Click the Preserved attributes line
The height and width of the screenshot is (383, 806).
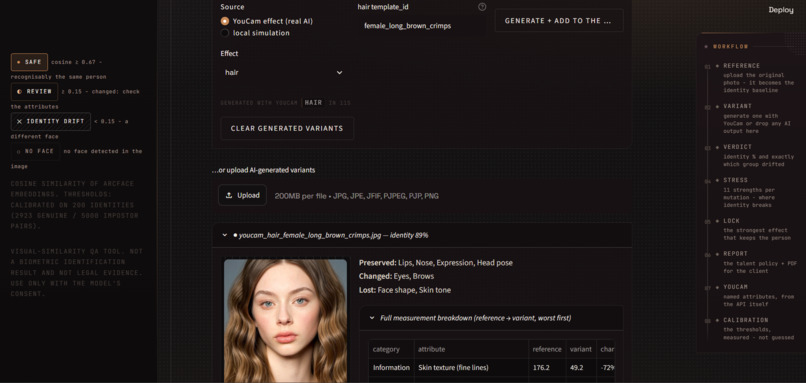(436, 263)
